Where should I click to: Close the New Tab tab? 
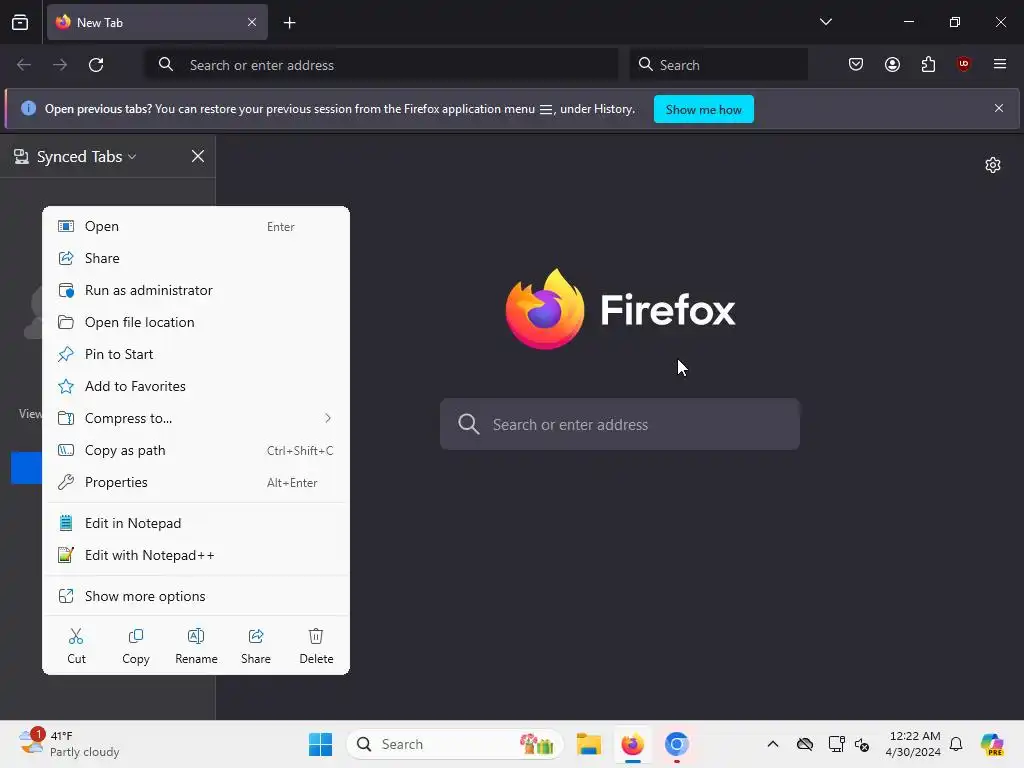(x=252, y=22)
